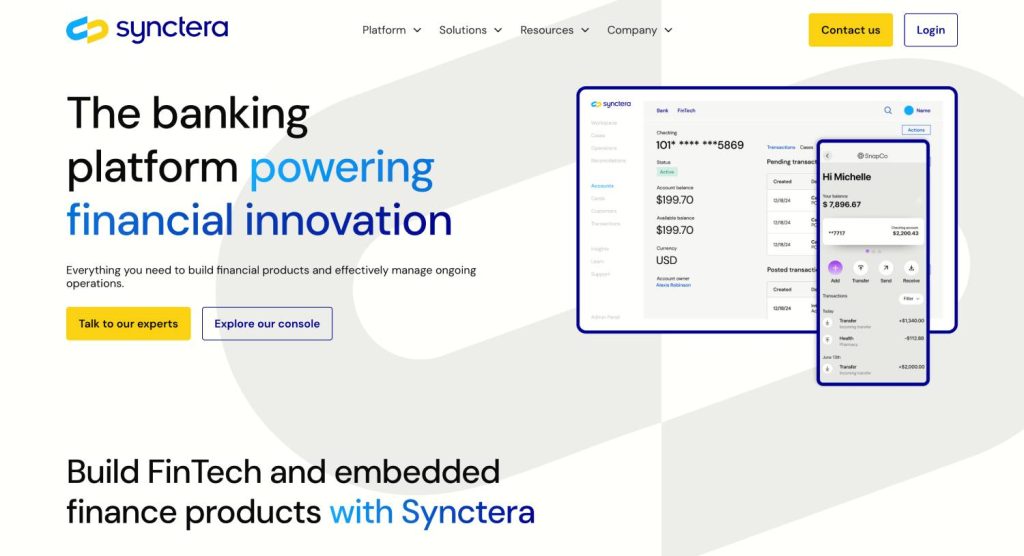1024x556 pixels.
Task: Expand the chevron next to Resources
Action: coord(585,30)
